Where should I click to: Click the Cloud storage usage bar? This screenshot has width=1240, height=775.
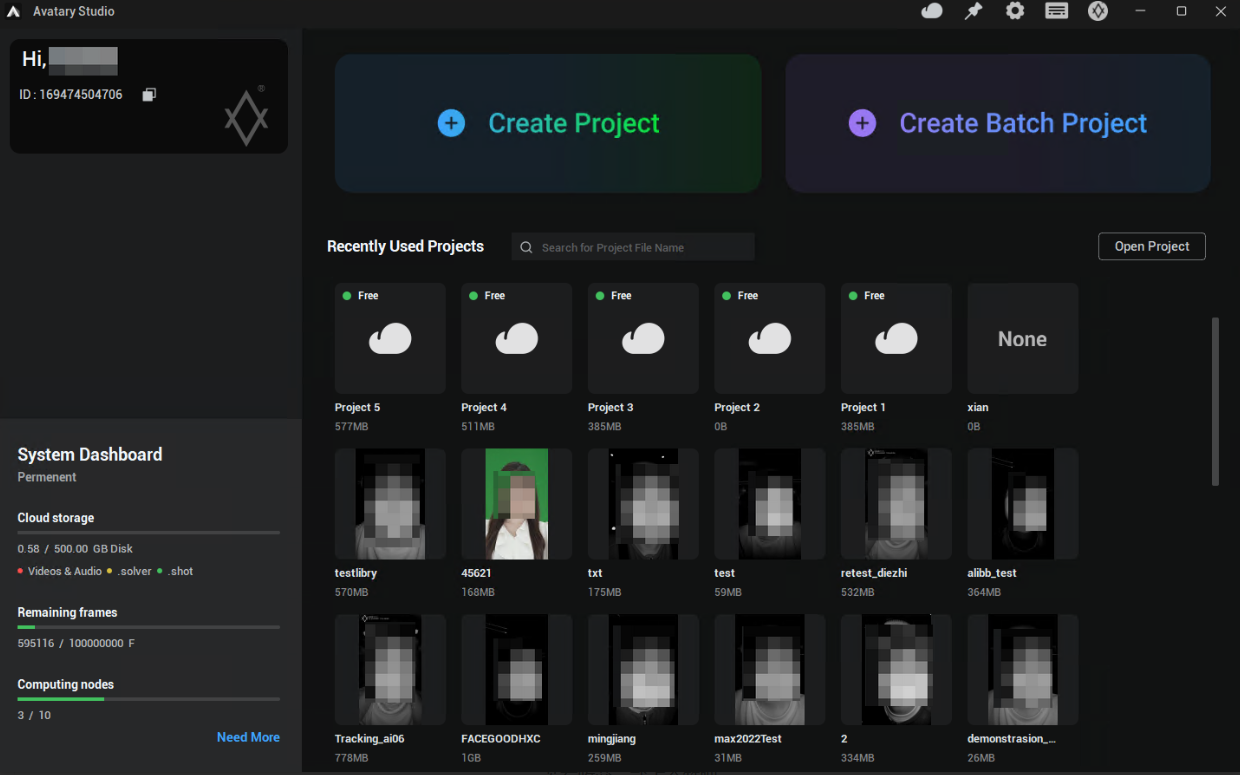[148, 533]
